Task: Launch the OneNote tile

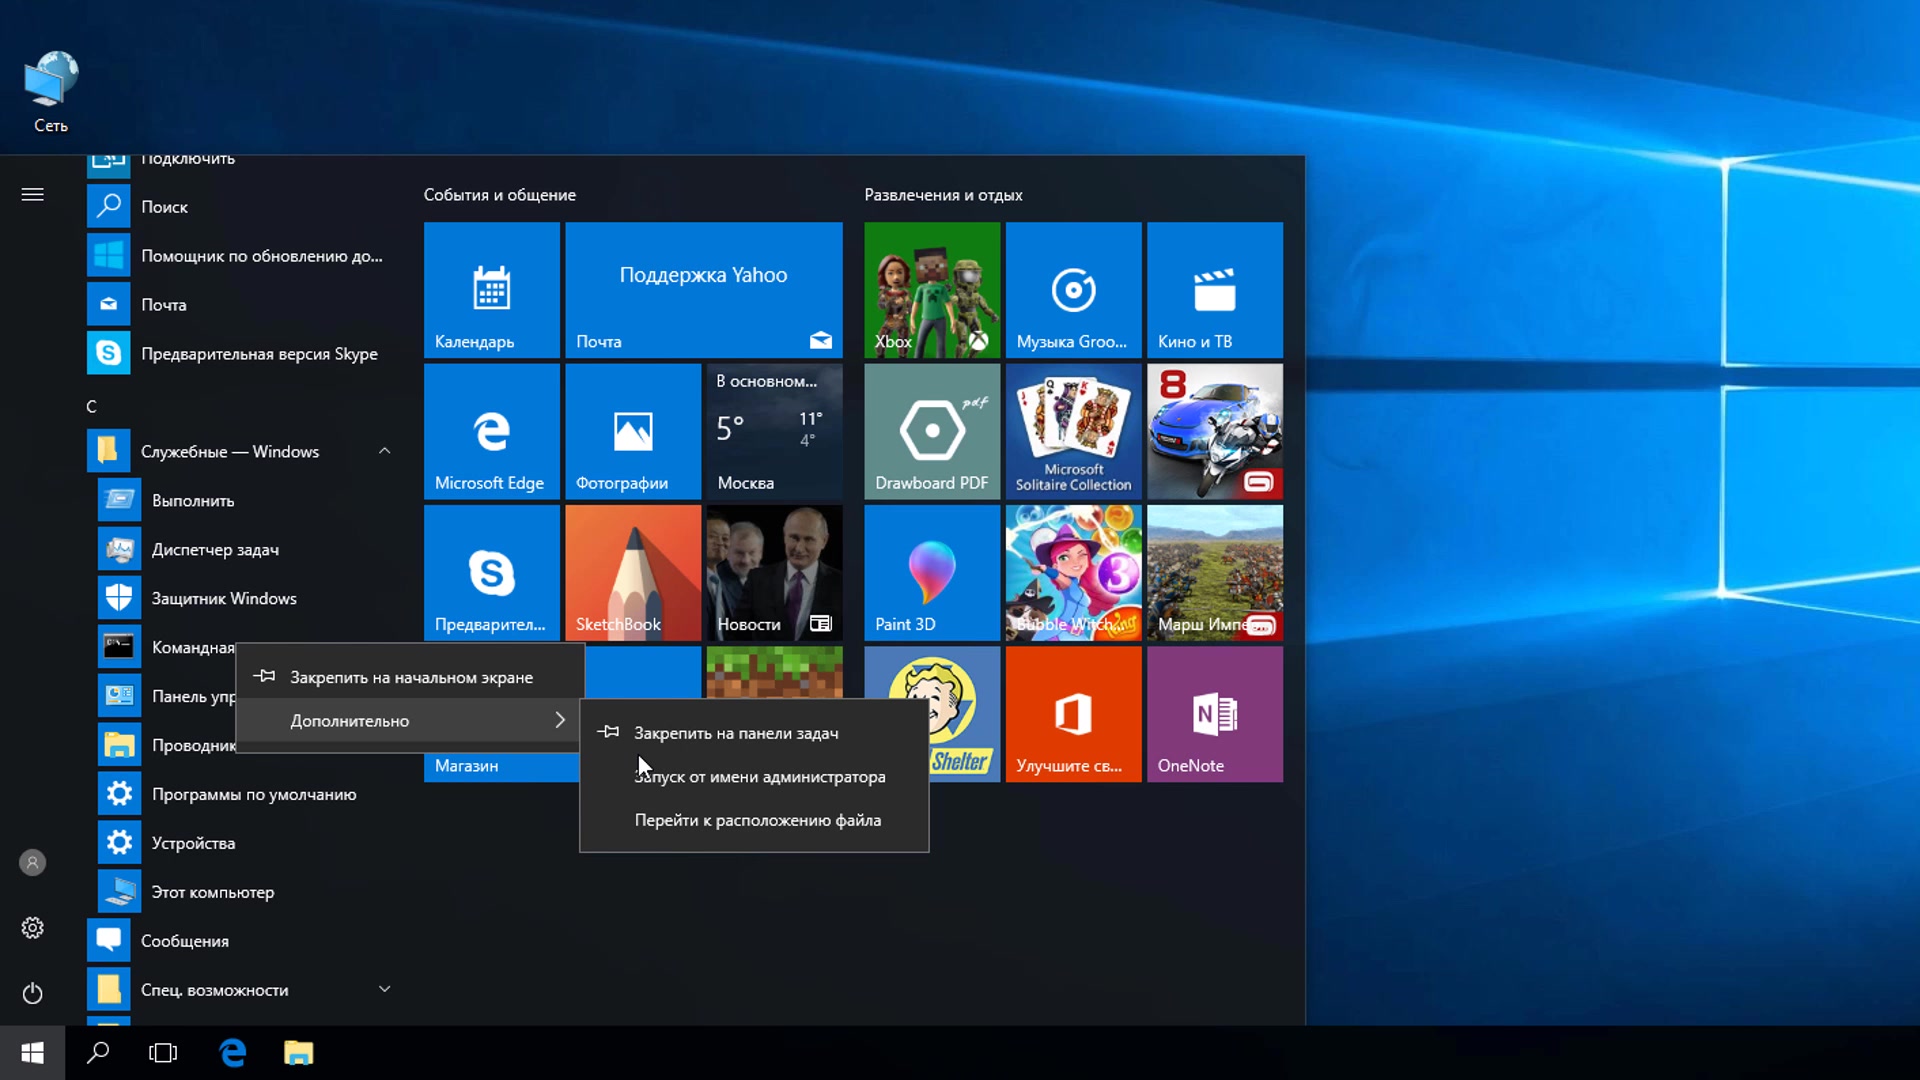Action: (x=1214, y=714)
